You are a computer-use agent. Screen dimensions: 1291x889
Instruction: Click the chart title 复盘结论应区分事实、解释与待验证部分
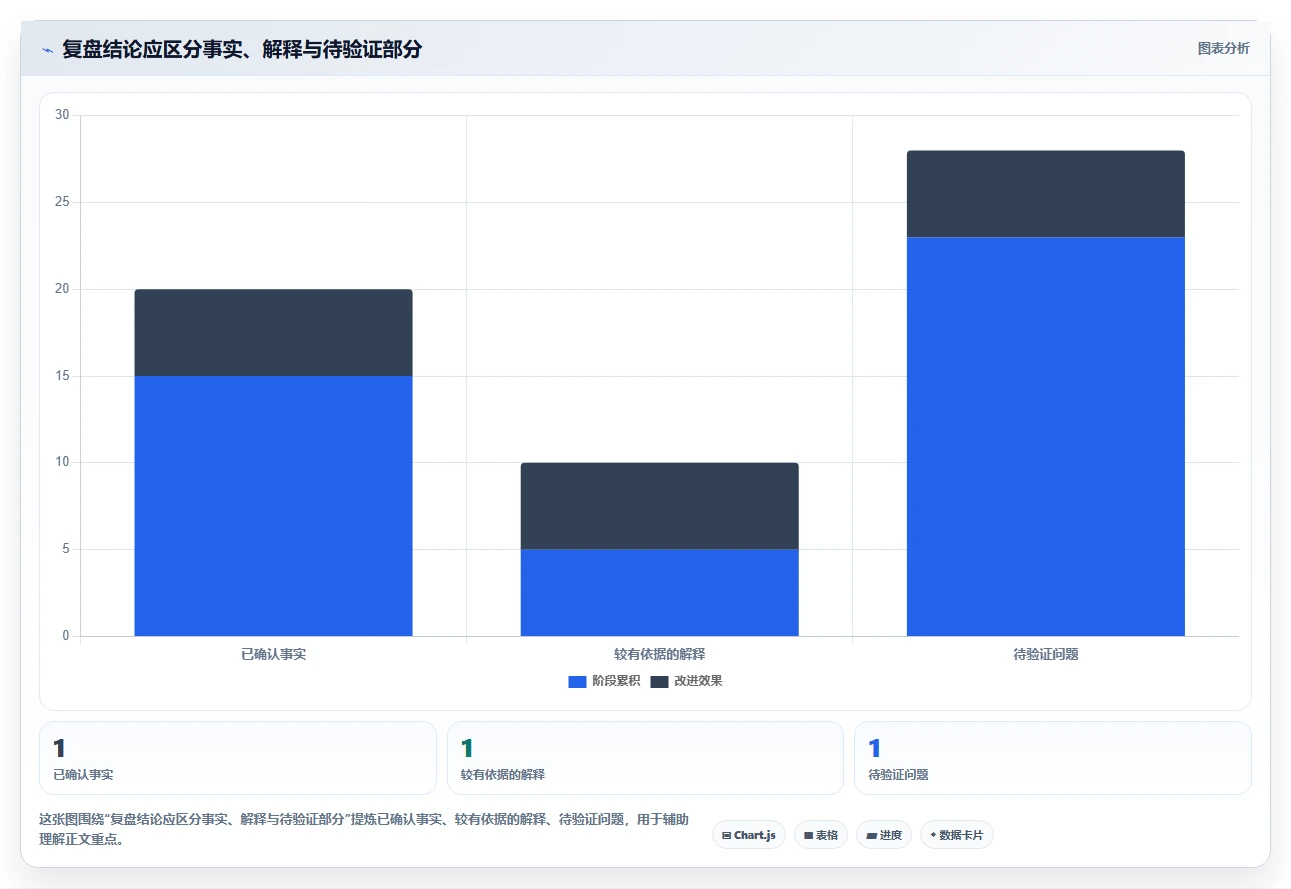242,49
